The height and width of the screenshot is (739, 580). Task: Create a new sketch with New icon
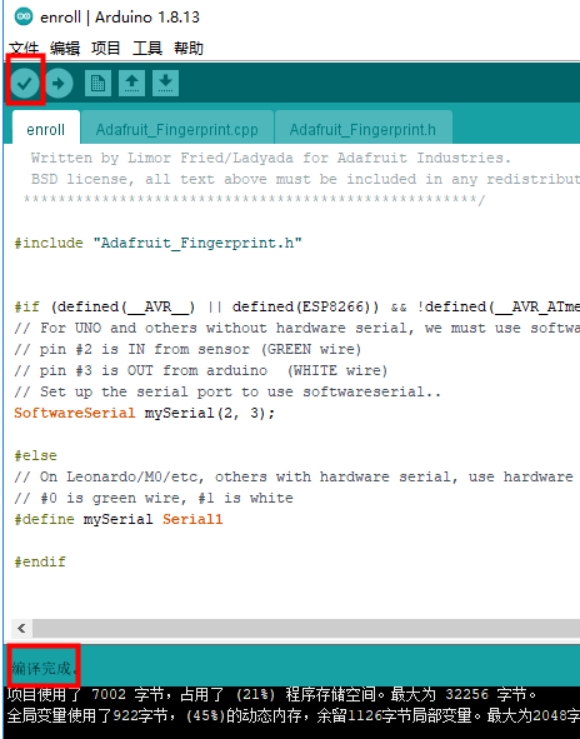tap(98, 83)
